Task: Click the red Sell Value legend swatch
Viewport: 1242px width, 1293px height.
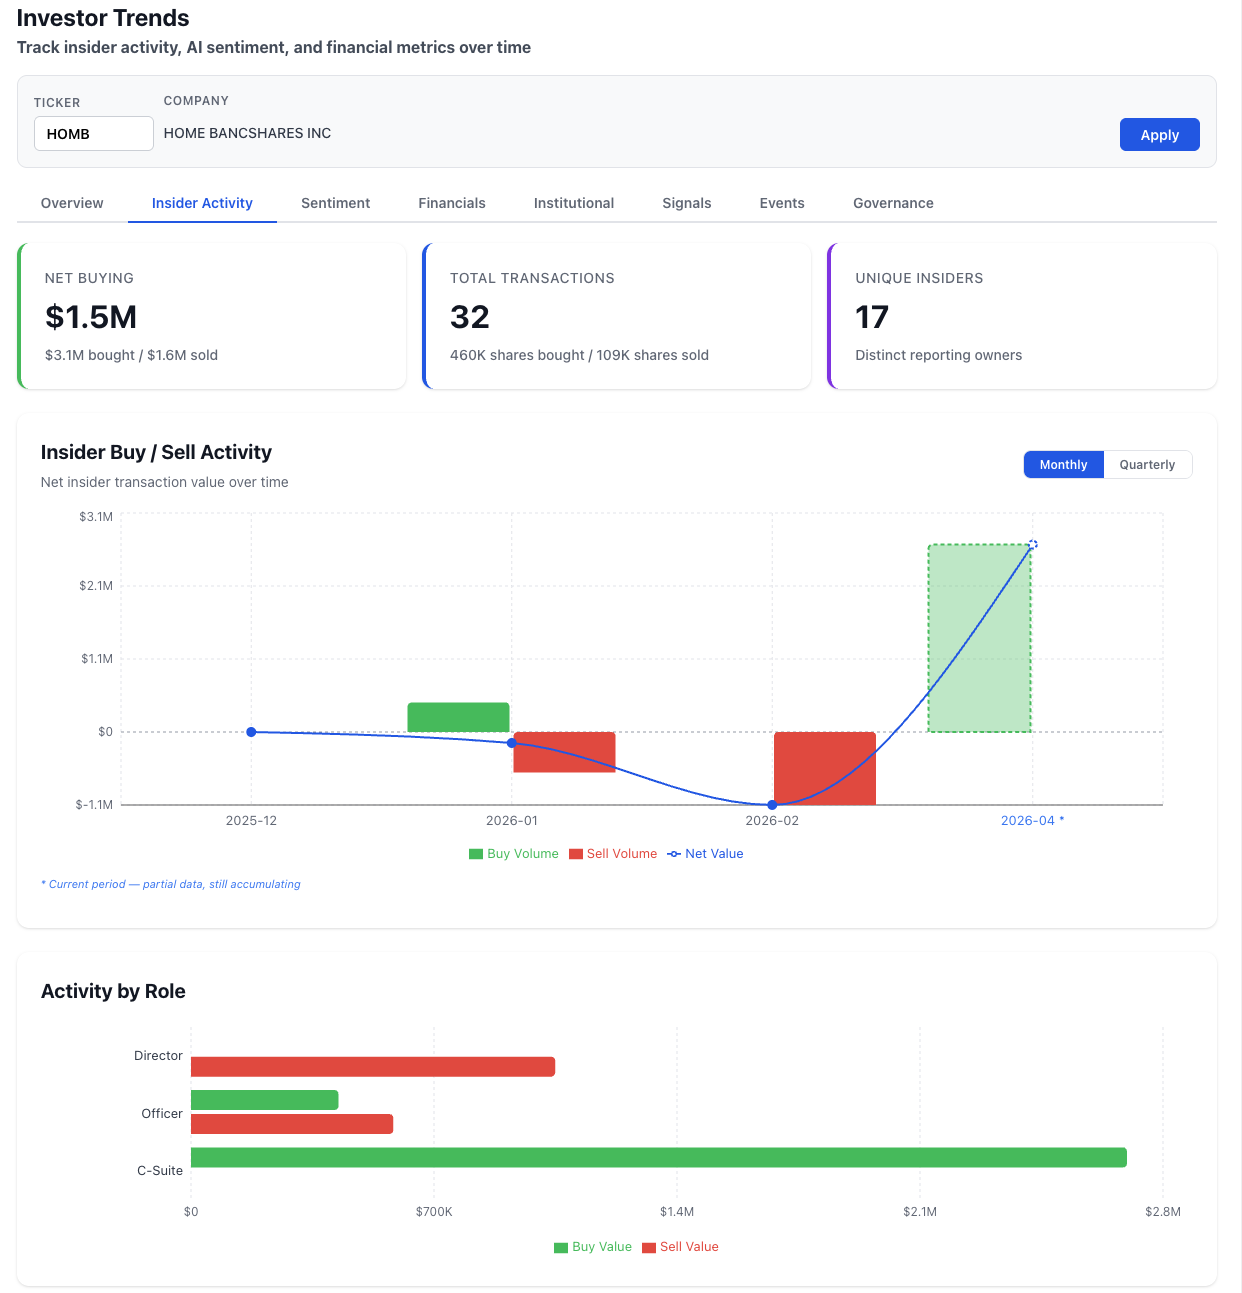Action: pos(648,1247)
